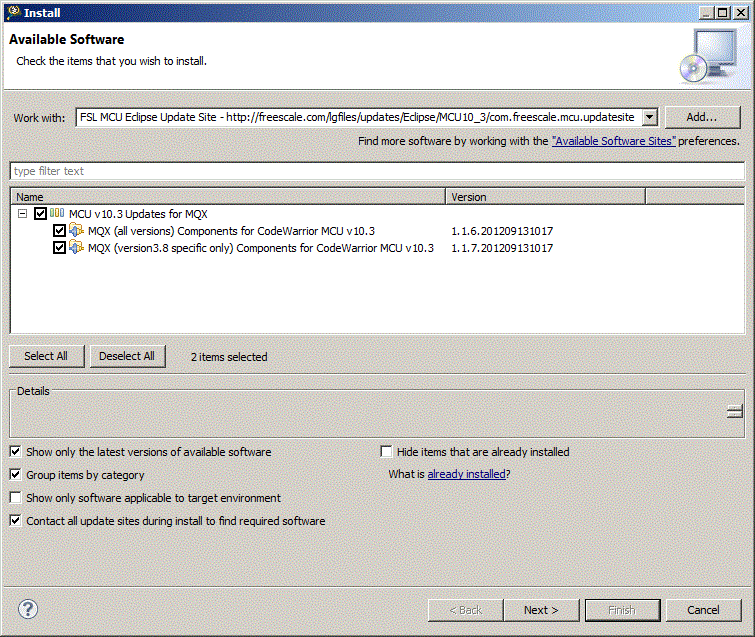
Task: Sort by the Name column header
Action: (228, 197)
